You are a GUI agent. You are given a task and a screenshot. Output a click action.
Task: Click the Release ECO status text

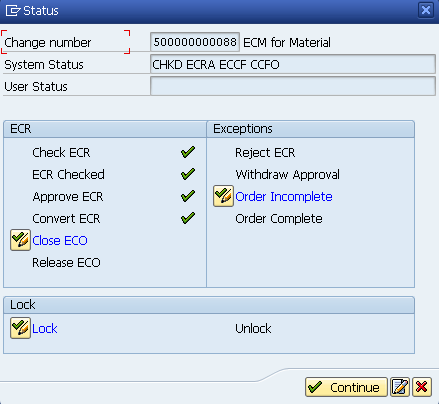(66, 262)
